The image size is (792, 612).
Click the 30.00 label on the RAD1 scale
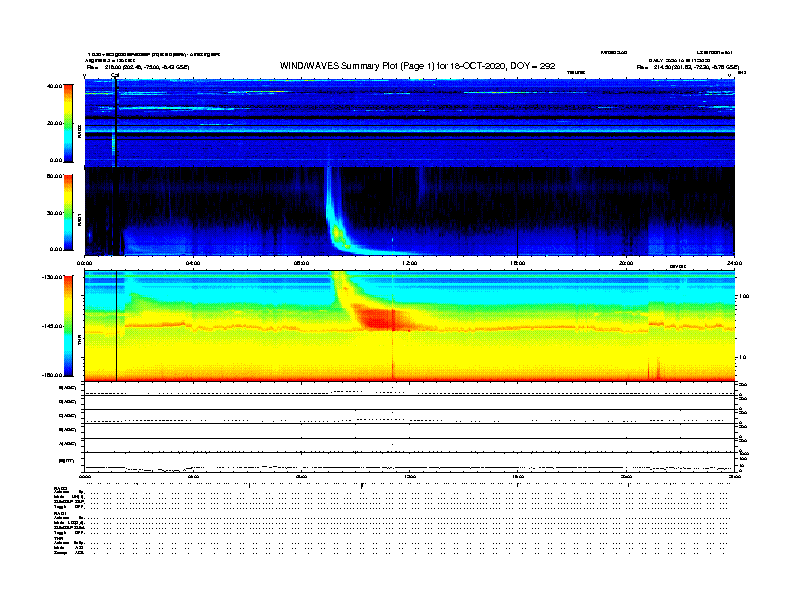point(55,213)
